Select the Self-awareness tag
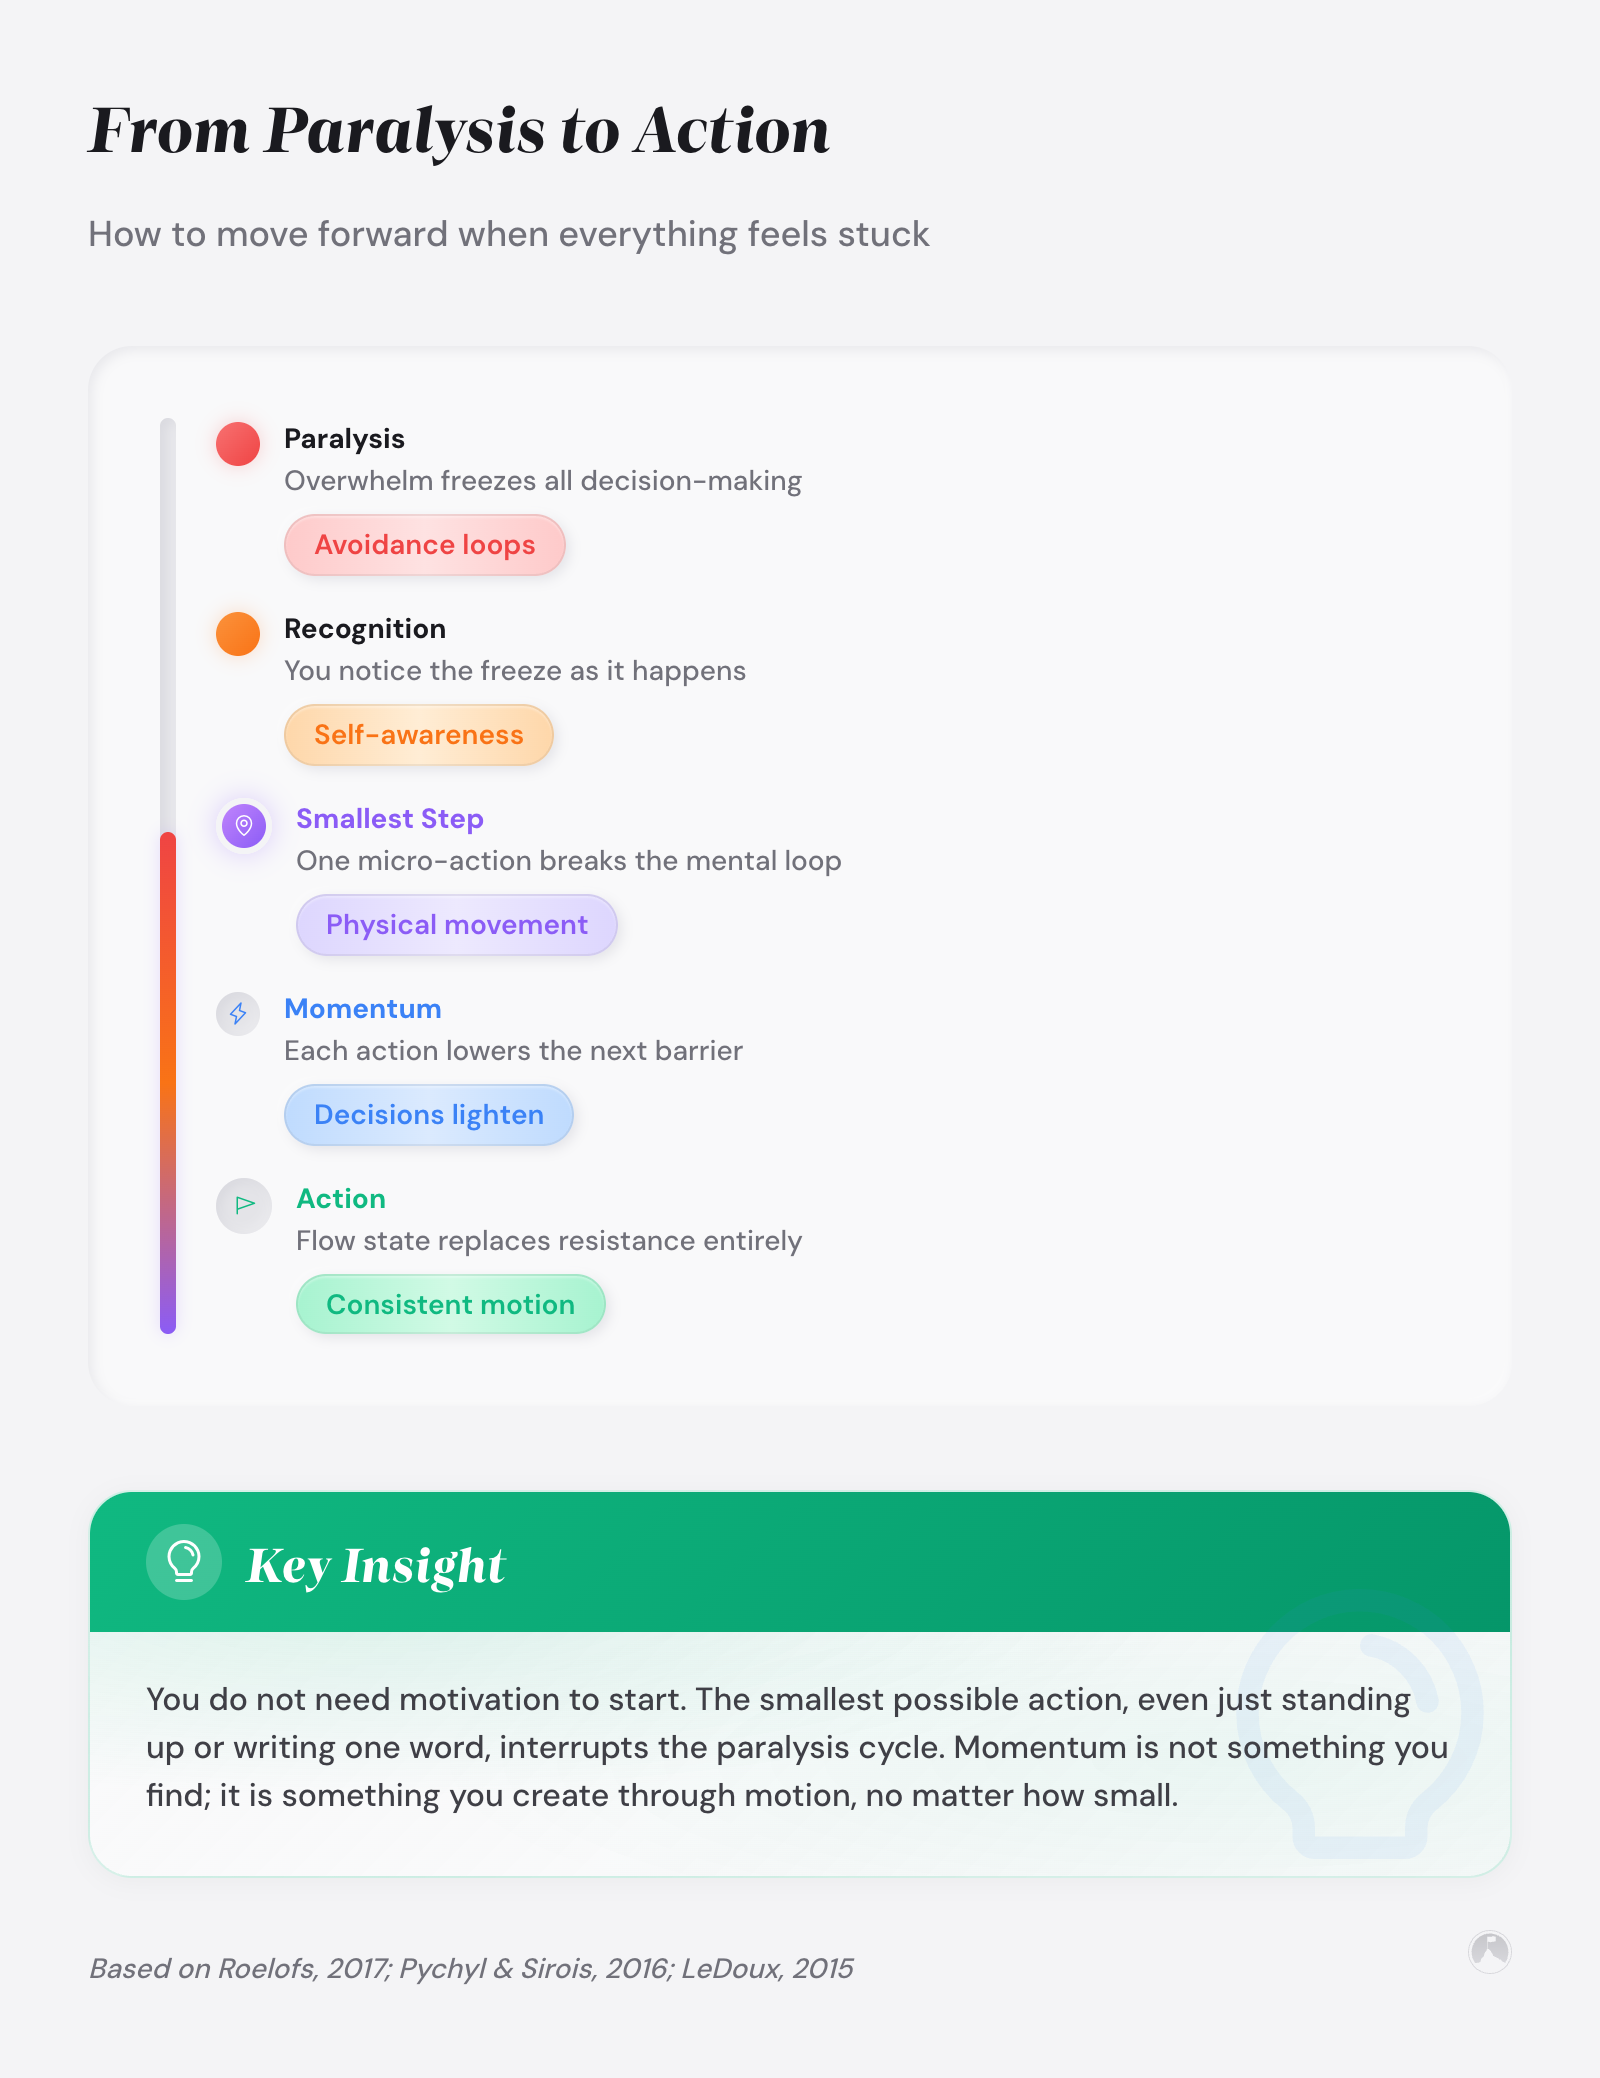The width and height of the screenshot is (1600, 2078). pos(419,735)
